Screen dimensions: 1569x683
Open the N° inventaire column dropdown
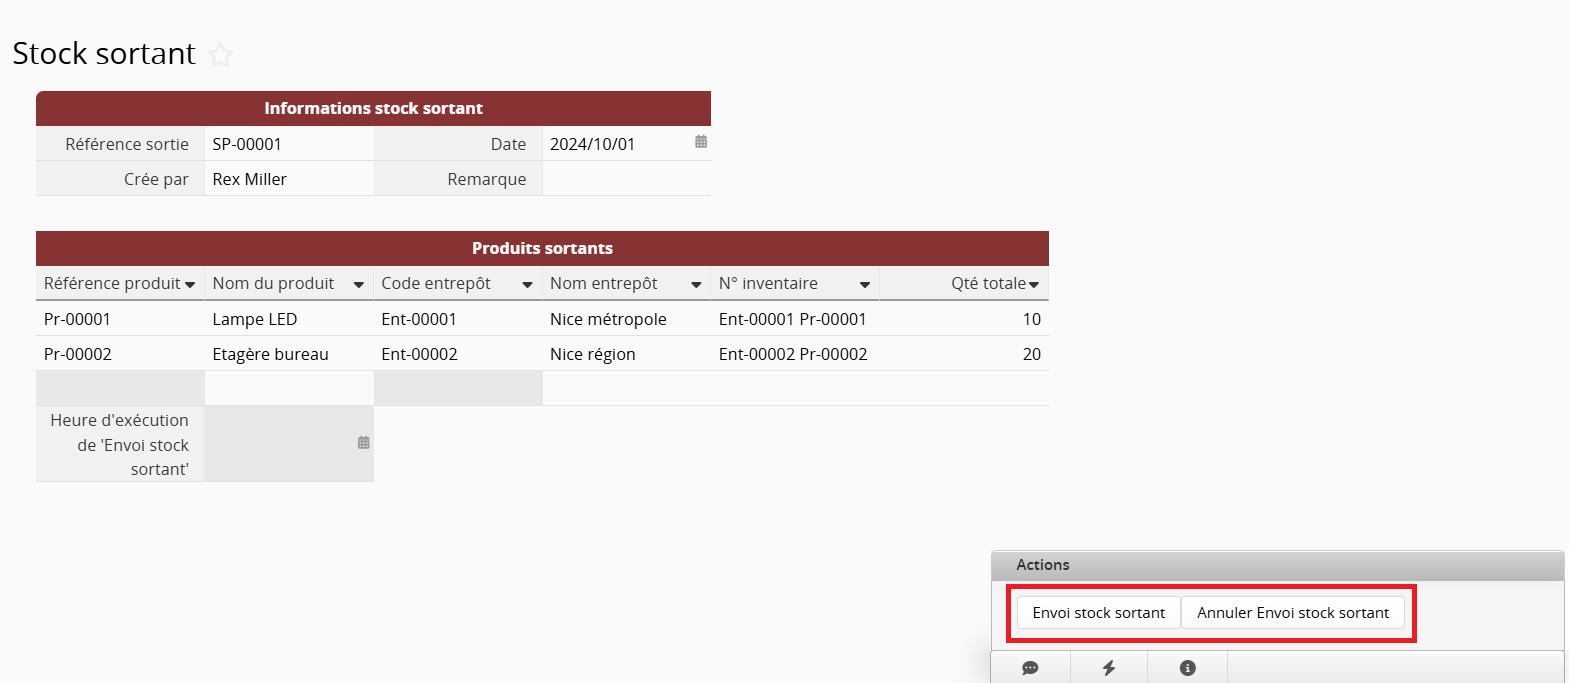click(x=864, y=285)
